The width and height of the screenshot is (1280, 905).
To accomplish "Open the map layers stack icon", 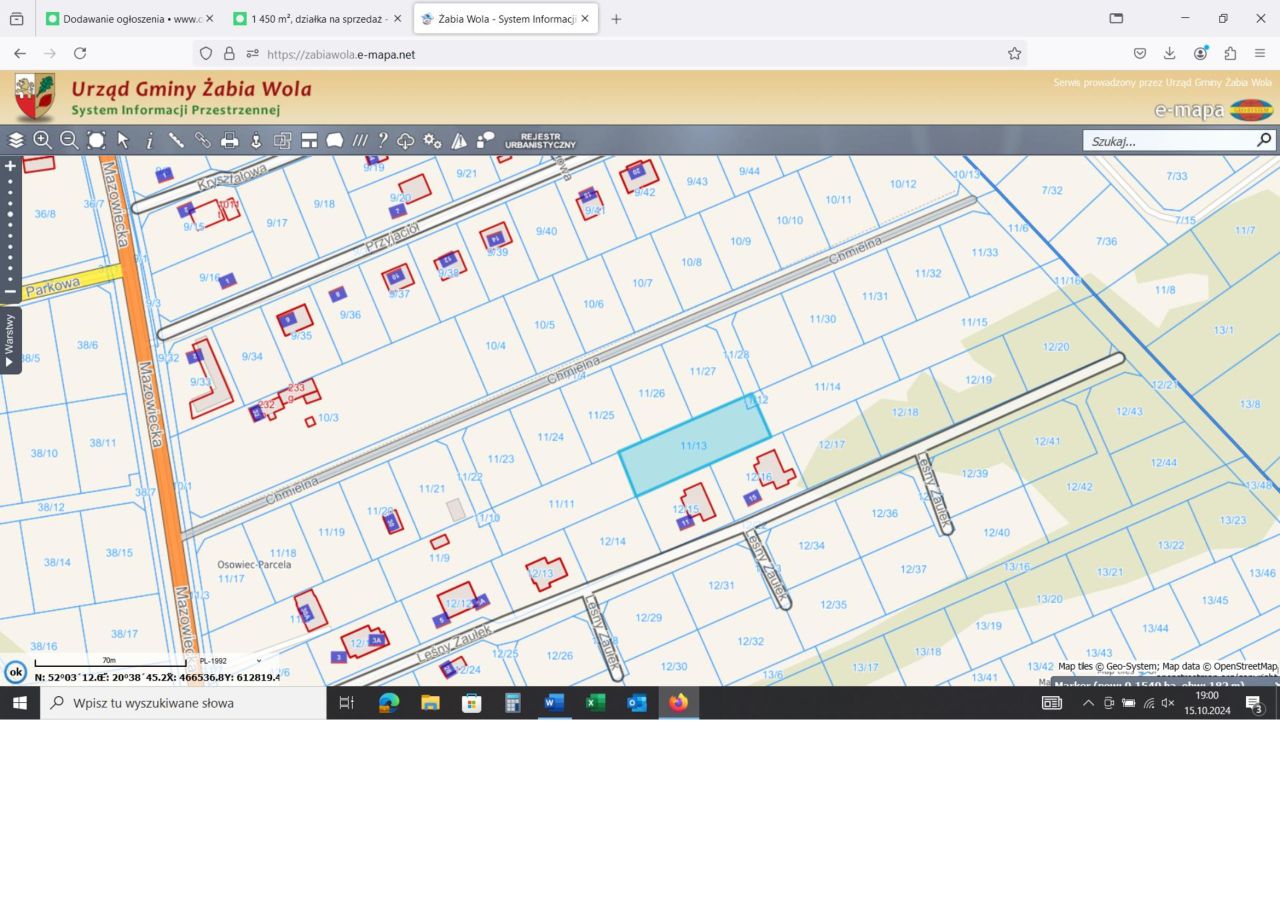I will click(16, 141).
